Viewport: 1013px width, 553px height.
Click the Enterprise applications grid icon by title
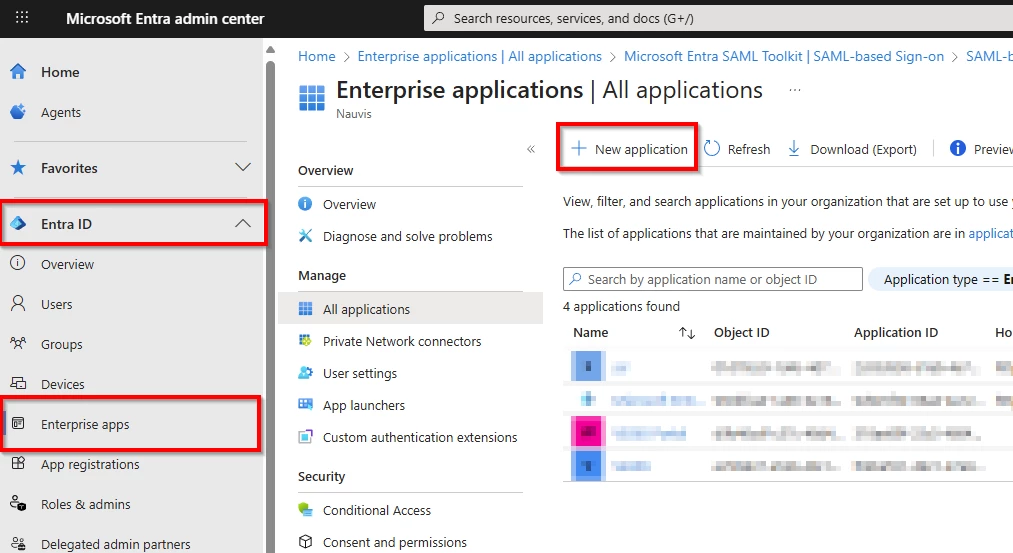click(311, 98)
